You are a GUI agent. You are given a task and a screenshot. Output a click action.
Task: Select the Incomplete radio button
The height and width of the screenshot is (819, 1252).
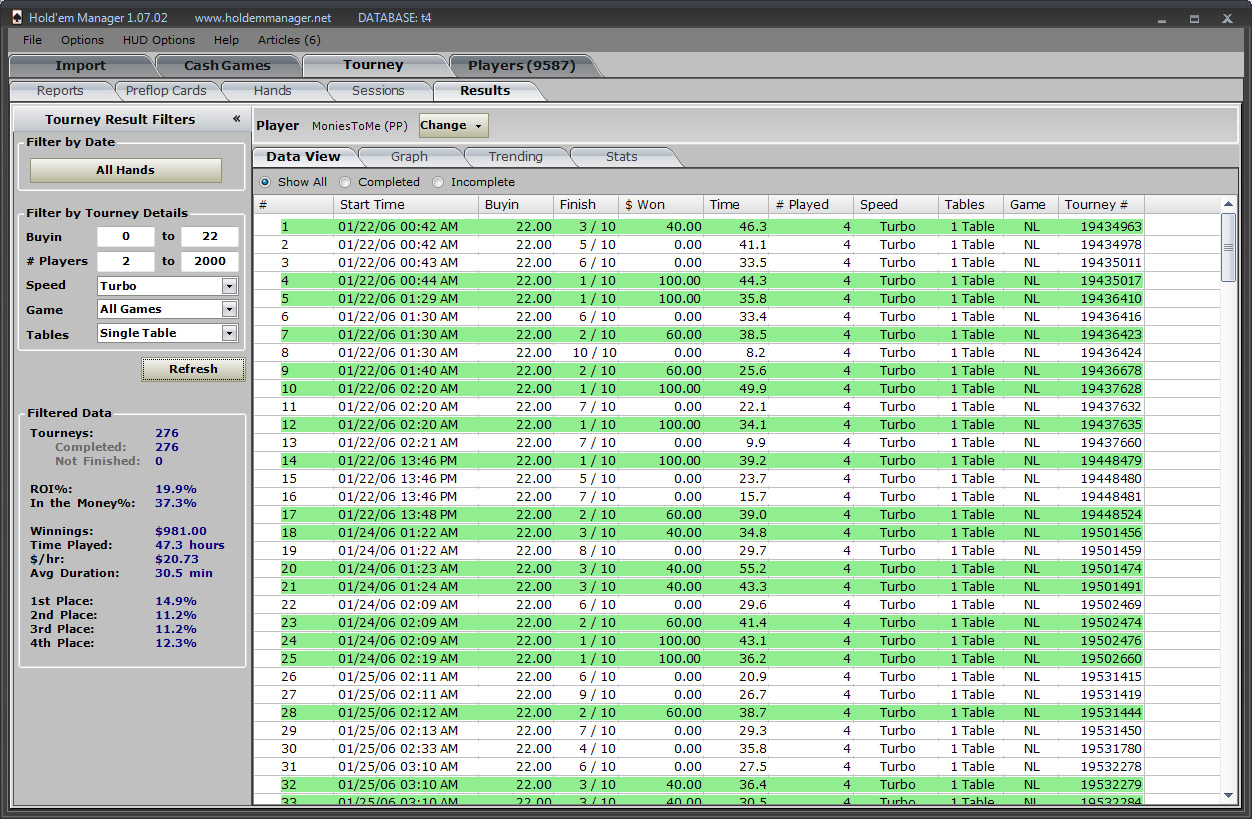pos(438,182)
